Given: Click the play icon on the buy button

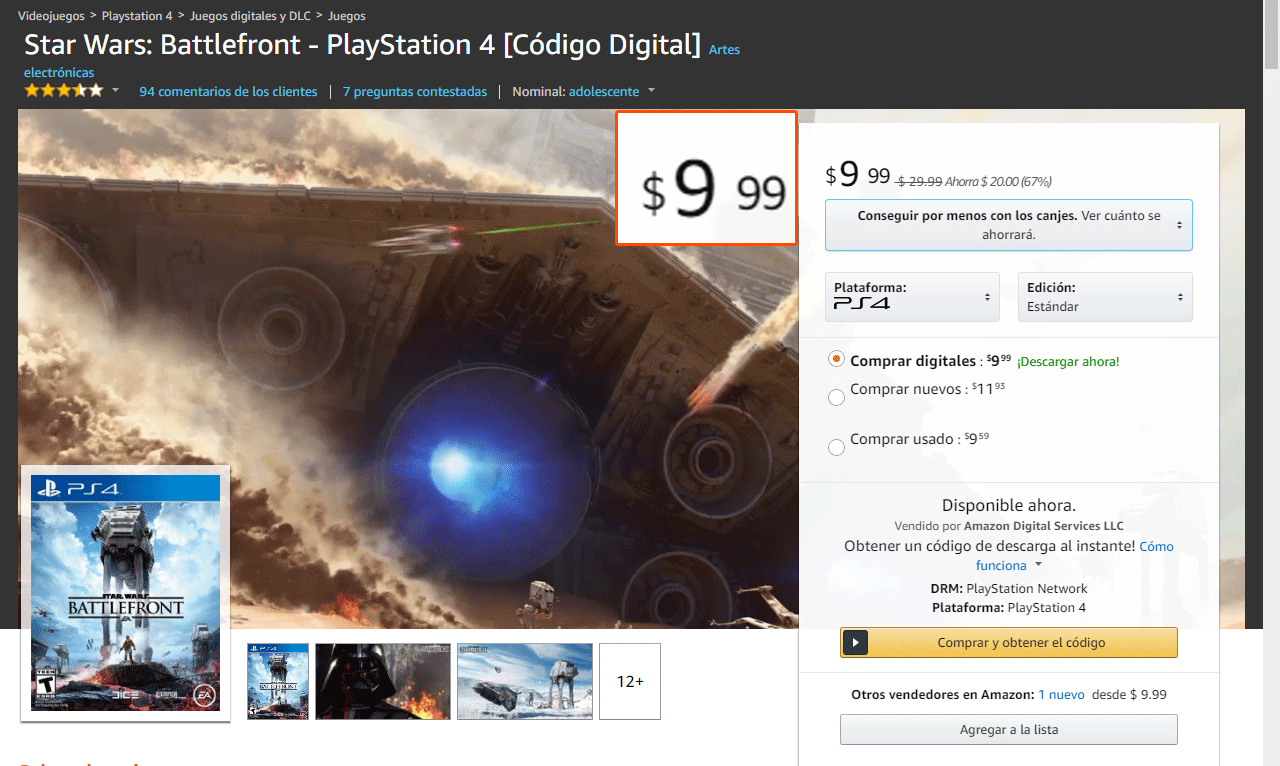Looking at the screenshot, I should (x=855, y=642).
